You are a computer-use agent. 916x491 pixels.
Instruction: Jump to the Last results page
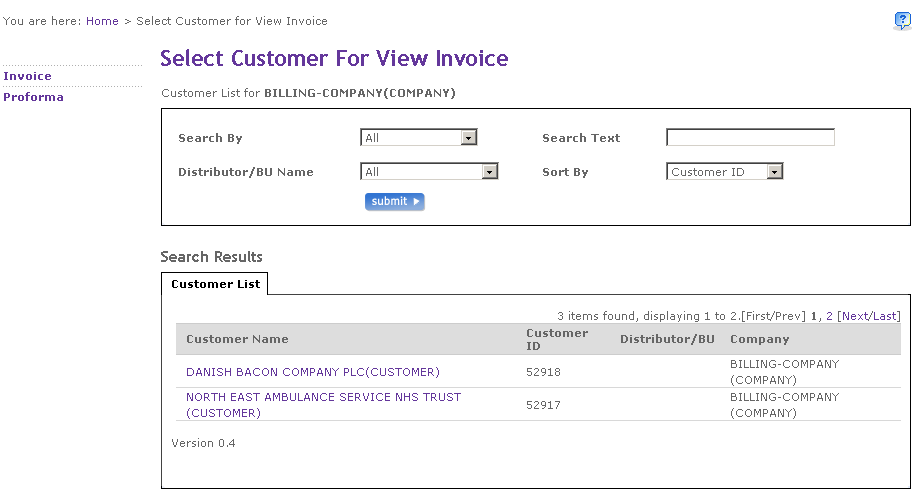pyautogui.click(x=885, y=316)
